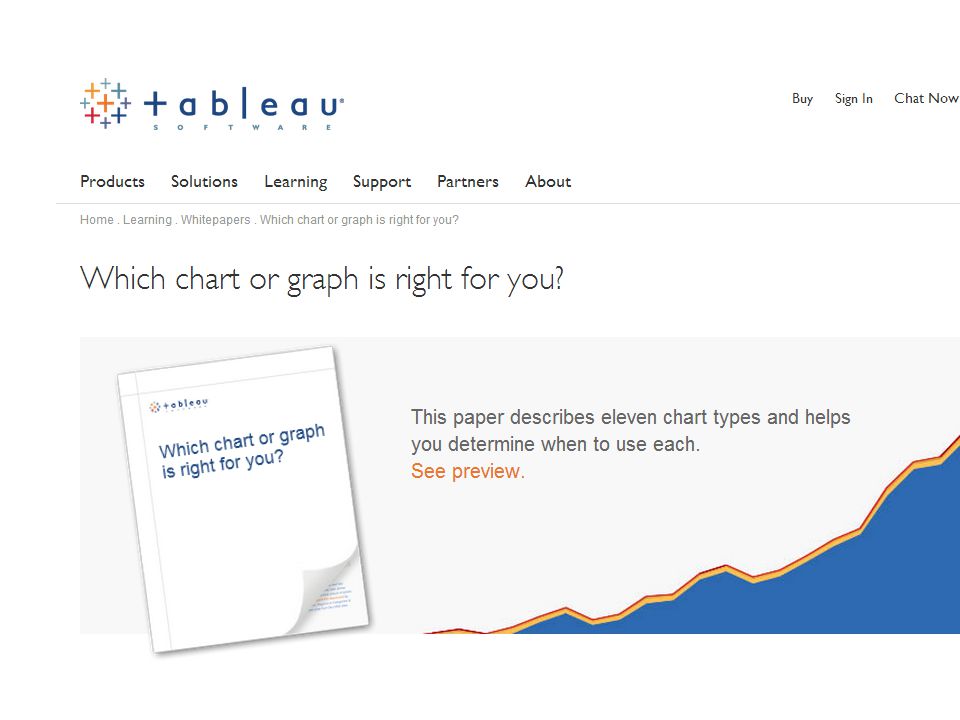Image resolution: width=960 pixels, height=720 pixels.
Task: Open the About menu
Action: pos(548,182)
